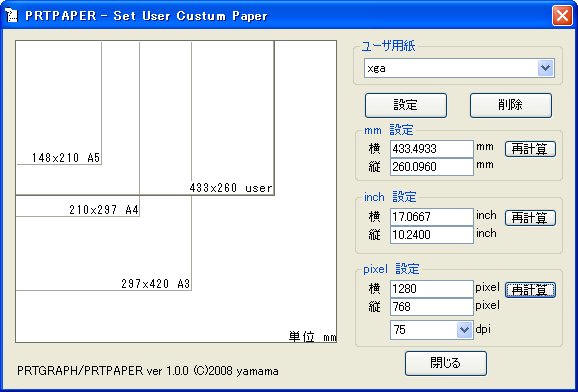Select the xga user paper combo box
Screen dimensions: 578x392
(459, 68)
